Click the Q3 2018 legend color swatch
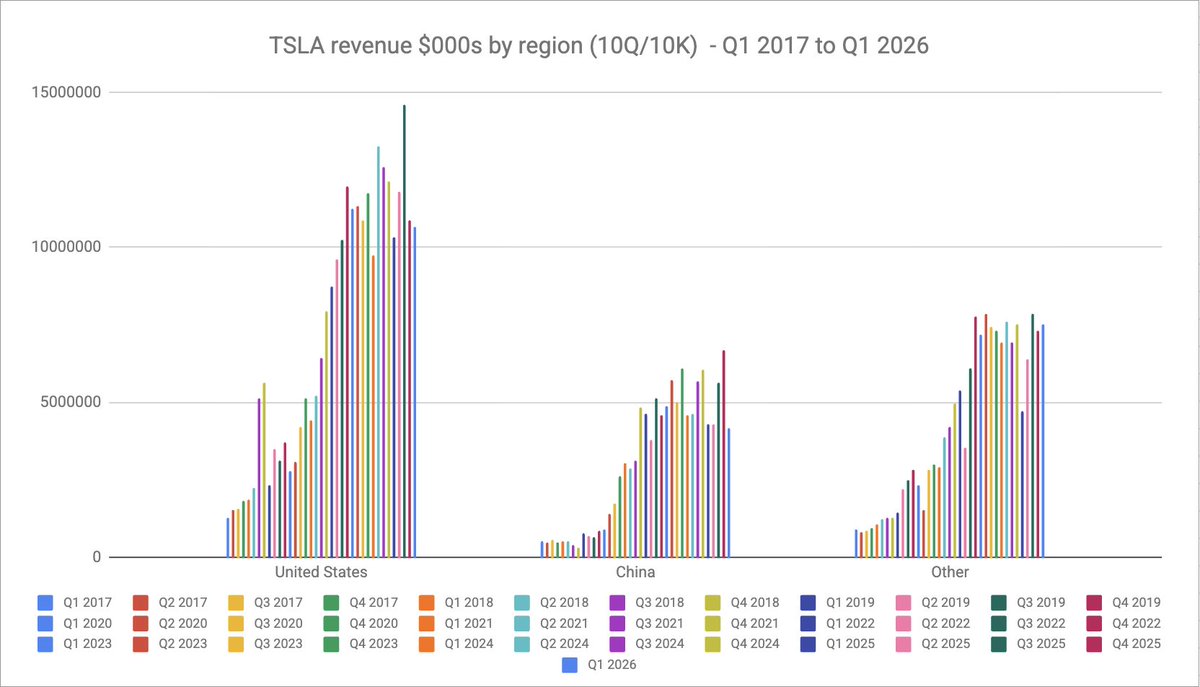Image resolution: width=1200 pixels, height=687 pixels. point(618,603)
